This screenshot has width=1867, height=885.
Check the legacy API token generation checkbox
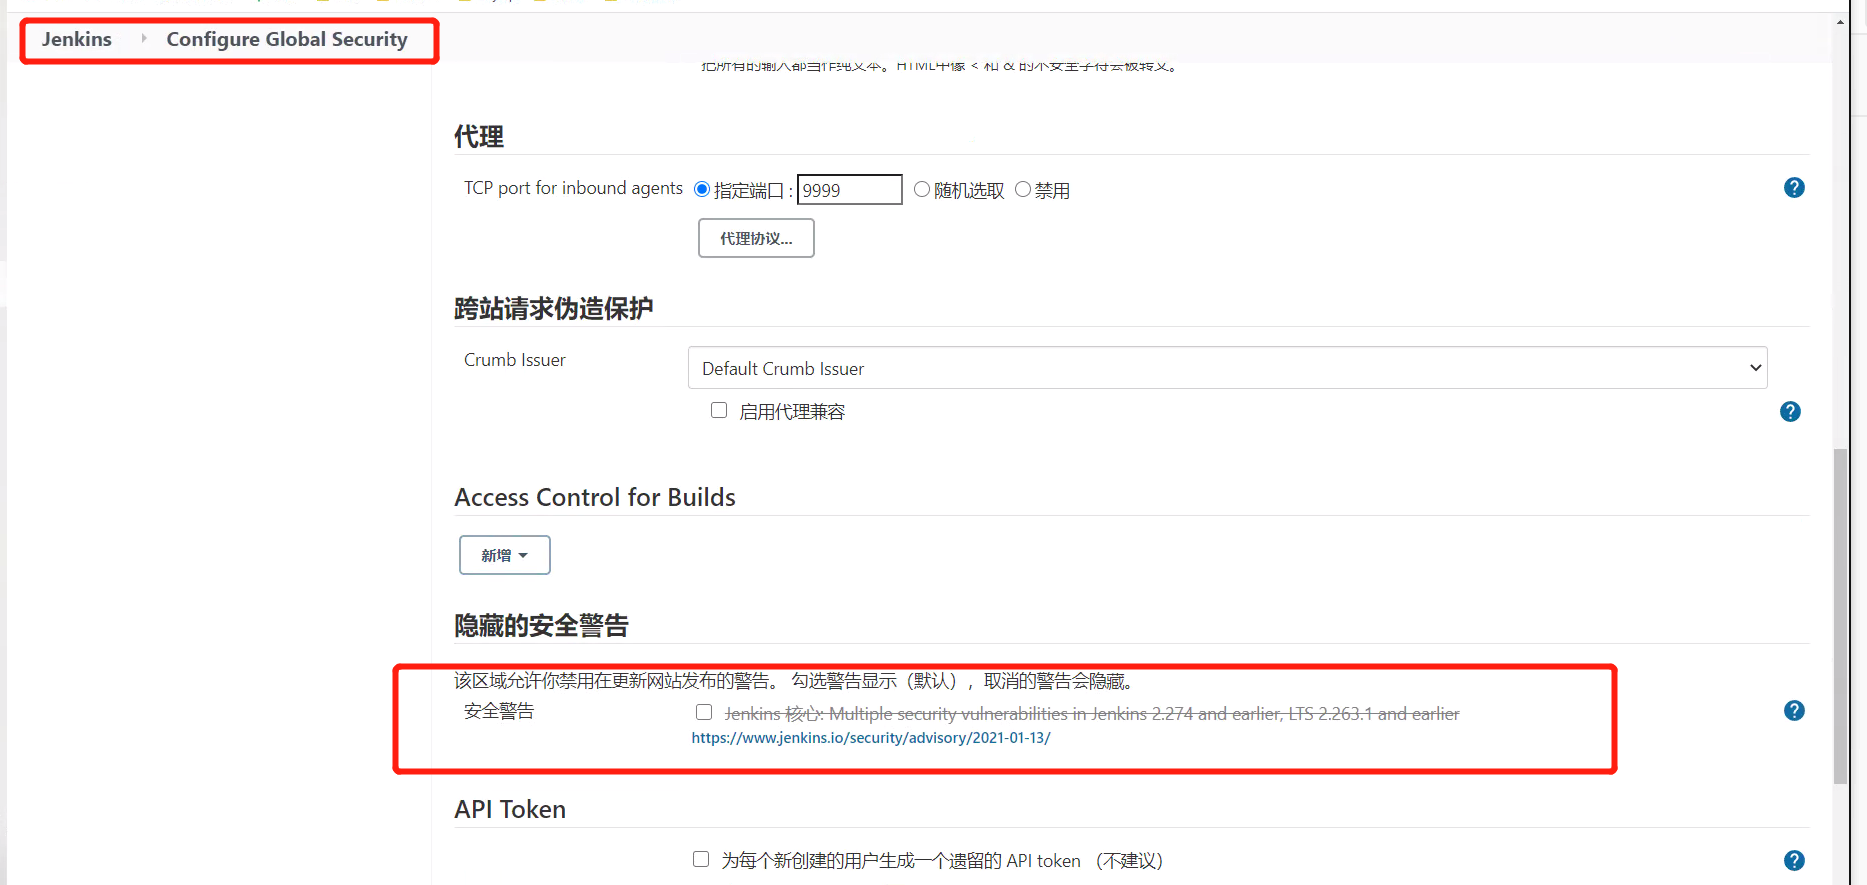pyautogui.click(x=701, y=859)
